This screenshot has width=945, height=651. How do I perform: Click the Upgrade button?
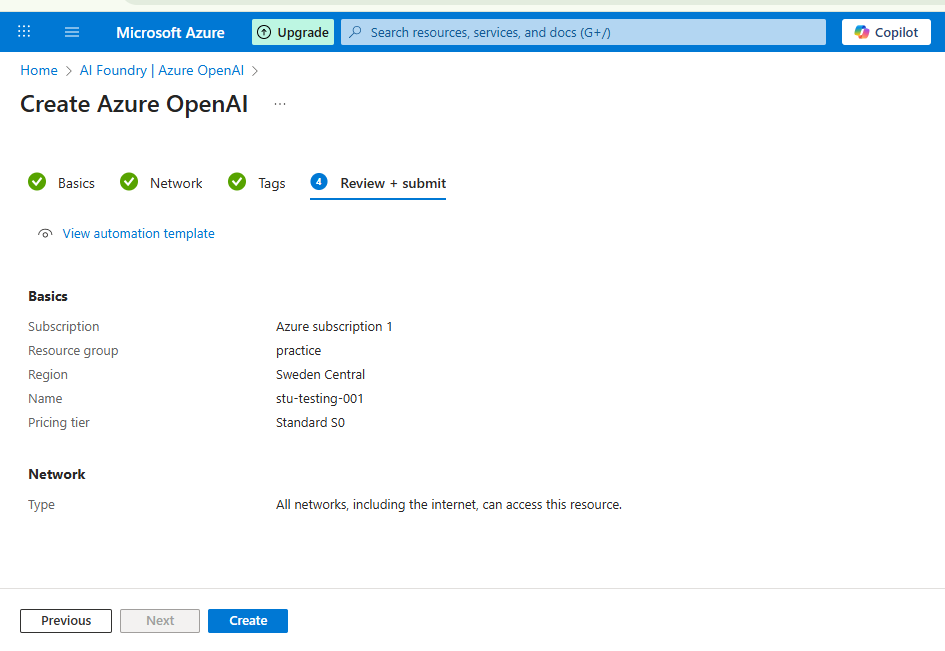pyautogui.click(x=293, y=32)
